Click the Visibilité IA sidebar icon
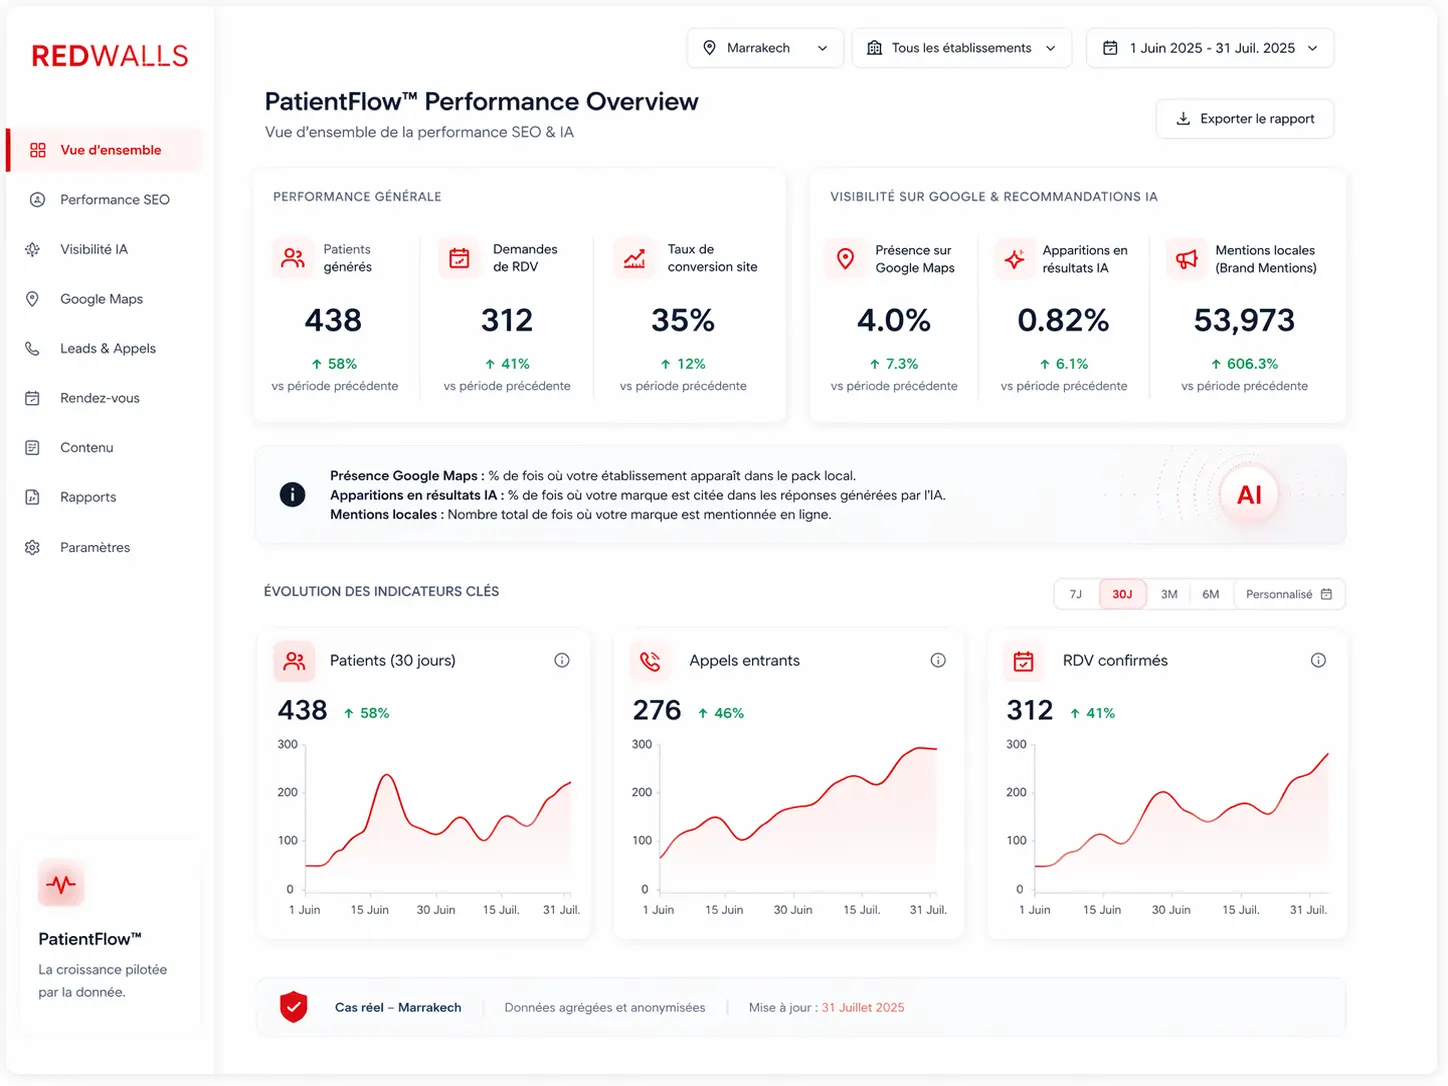The image size is (1448, 1086). (x=33, y=249)
